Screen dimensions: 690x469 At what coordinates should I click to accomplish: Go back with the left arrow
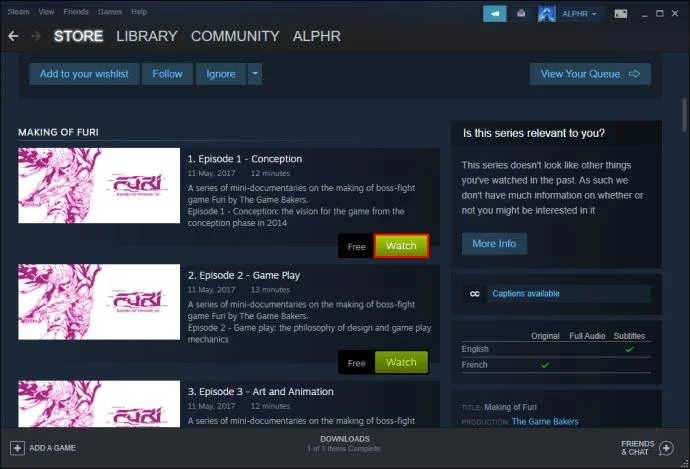click(13, 36)
